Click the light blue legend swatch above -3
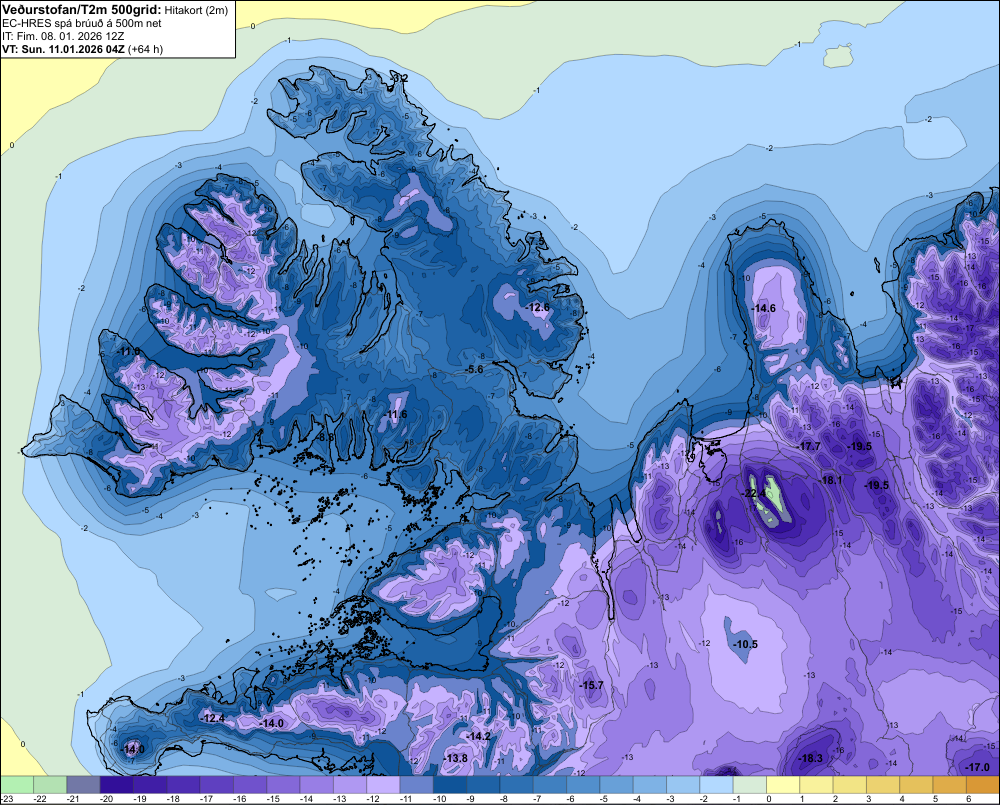Viewport: 1000px width, 805px height. tap(683, 785)
